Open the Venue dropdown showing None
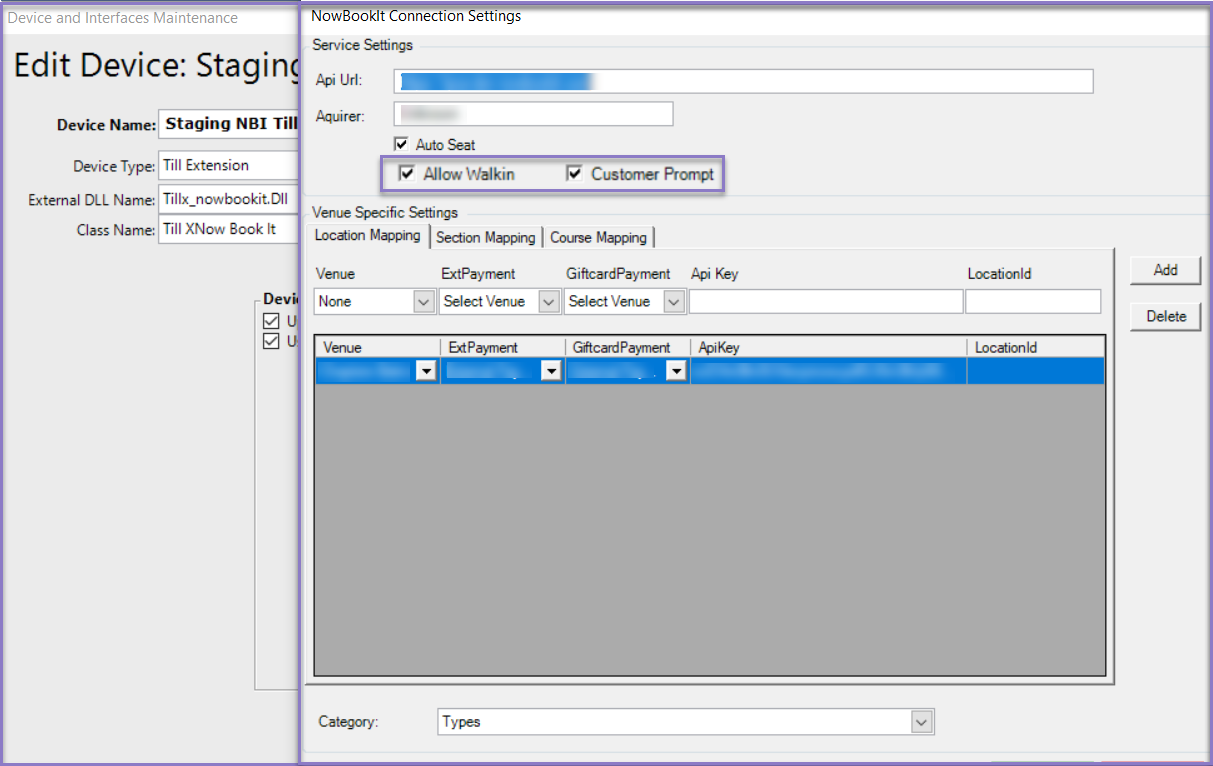 click(374, 301)
